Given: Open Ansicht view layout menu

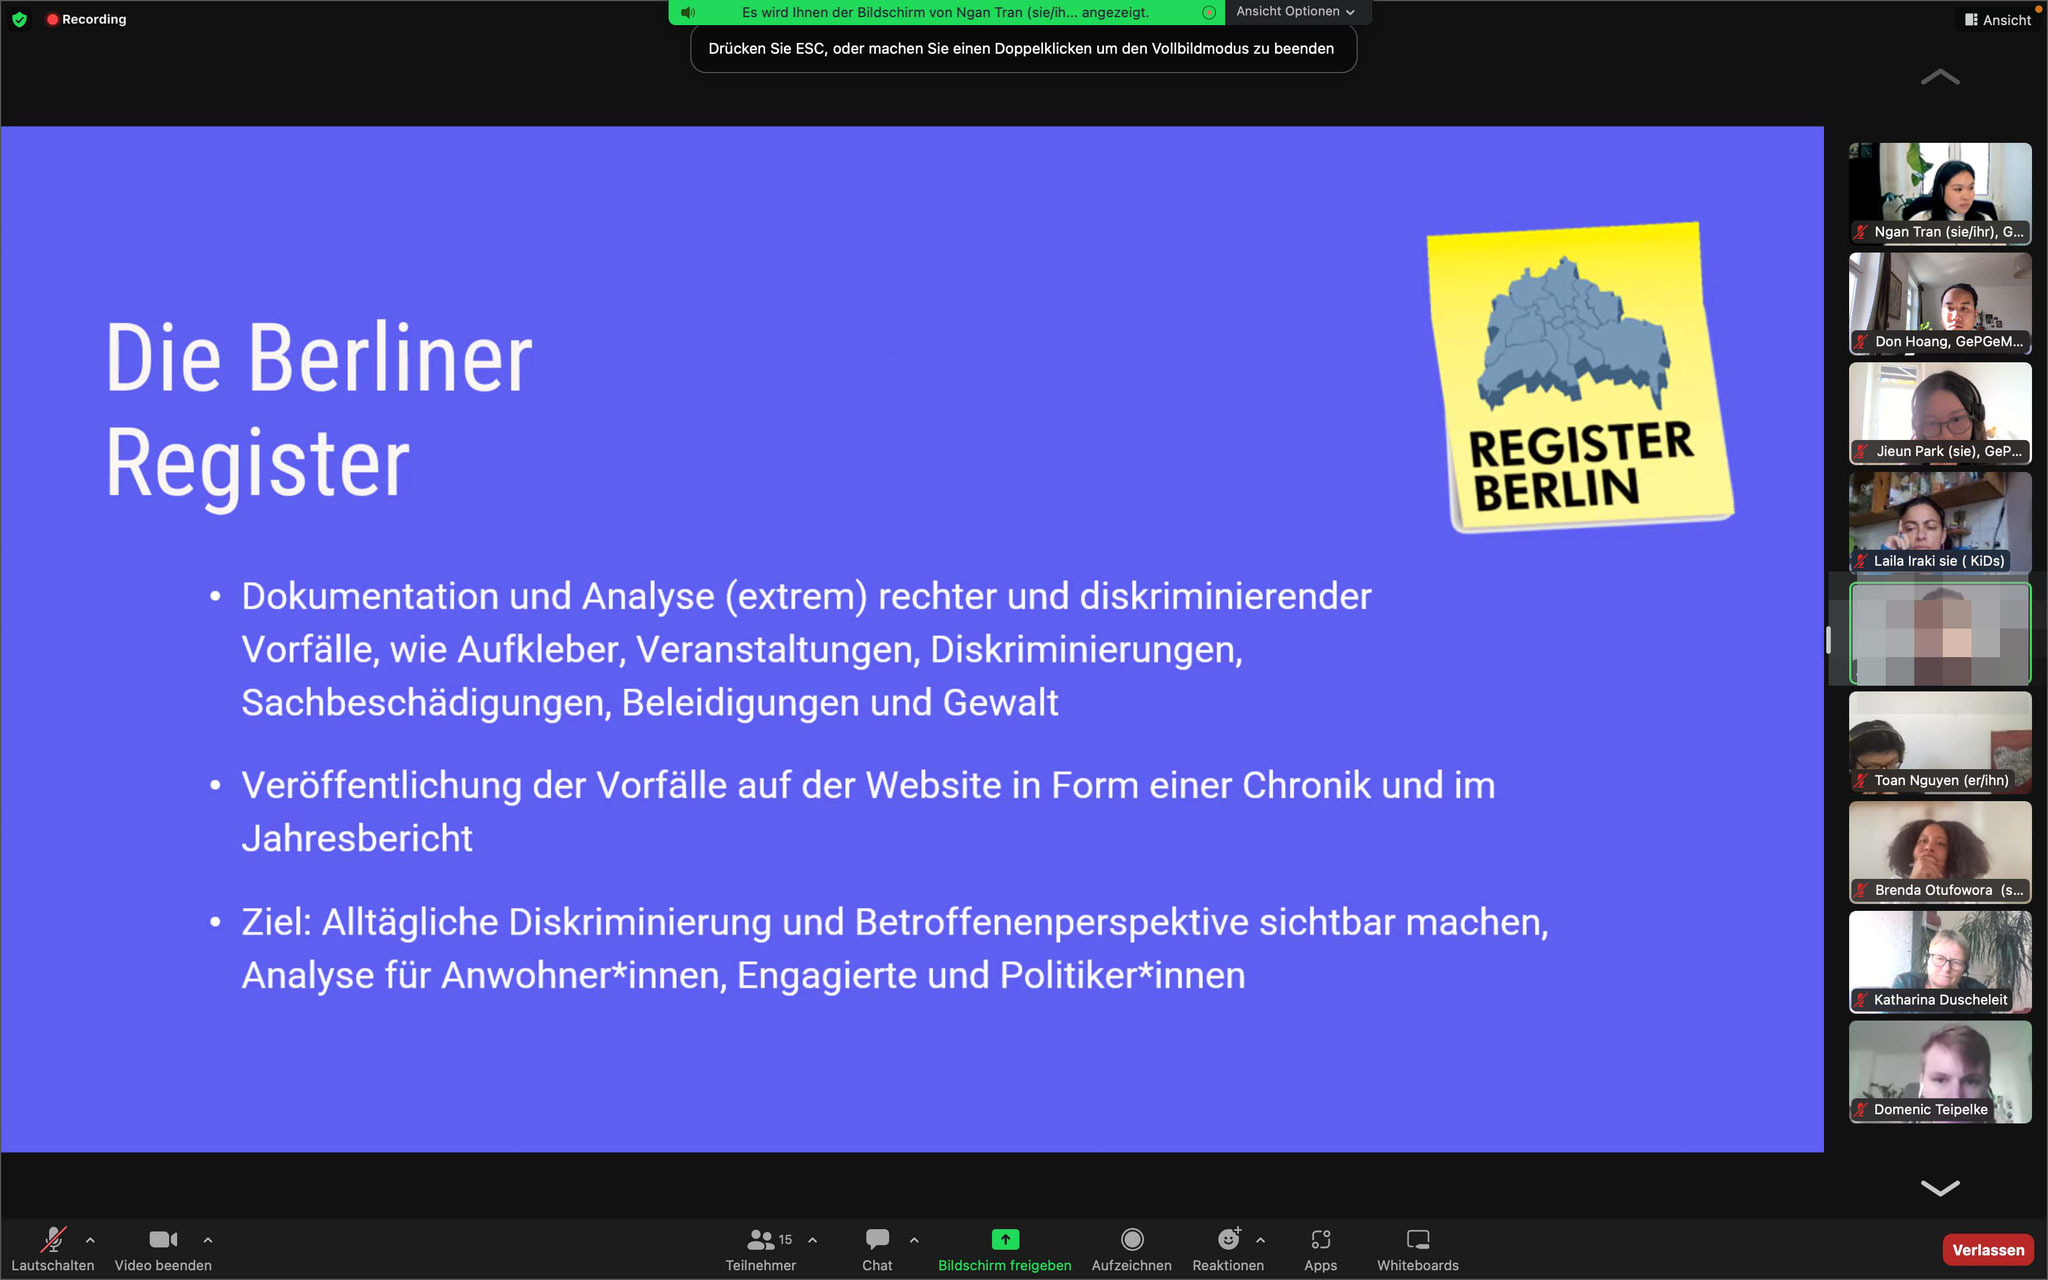Looking at the screenshot, I should pyautogui.click(x=1998, y=20).
